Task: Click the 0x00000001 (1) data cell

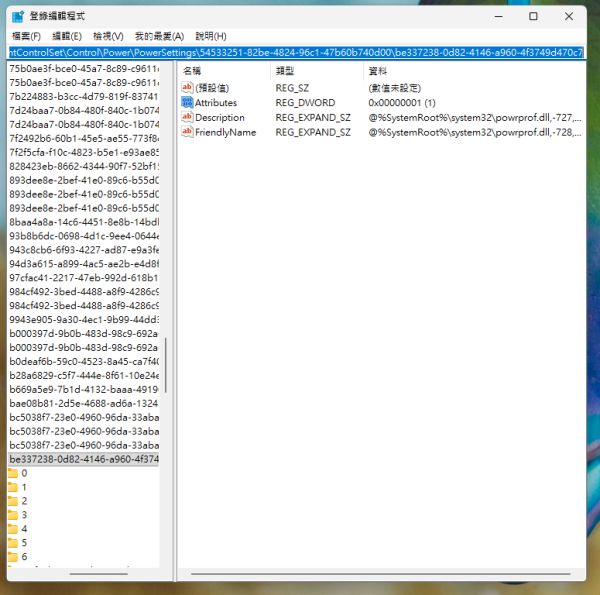Action: [x=402, y=103]
